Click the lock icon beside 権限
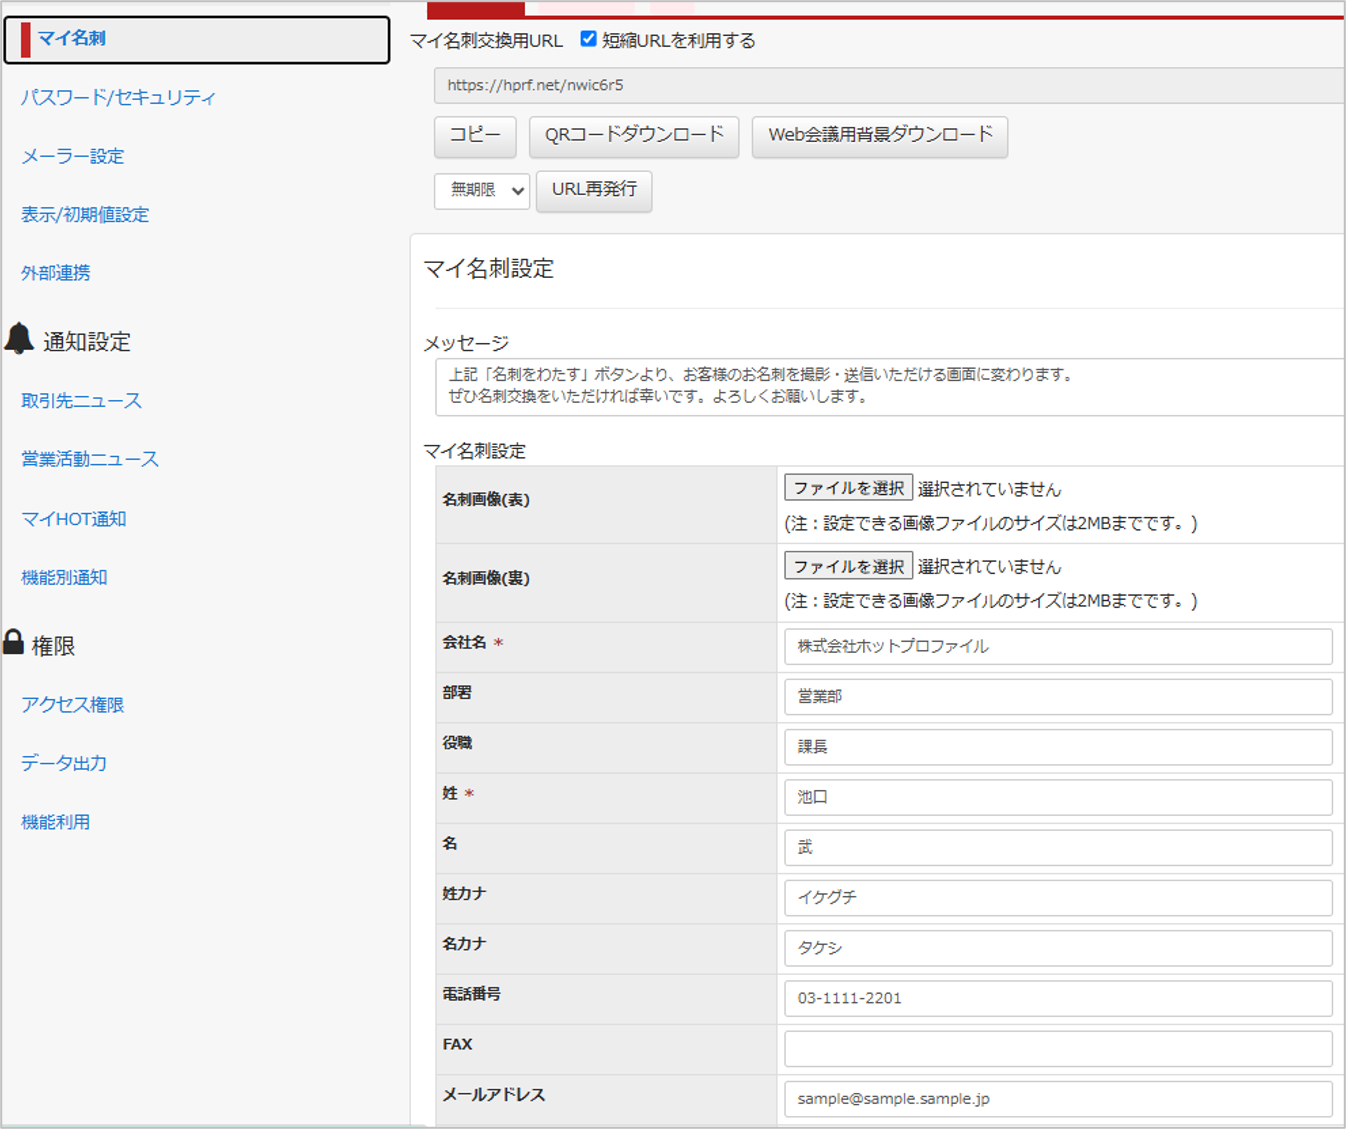Viewport: 1346px width, 1129px height. click(x=13, y=642)
